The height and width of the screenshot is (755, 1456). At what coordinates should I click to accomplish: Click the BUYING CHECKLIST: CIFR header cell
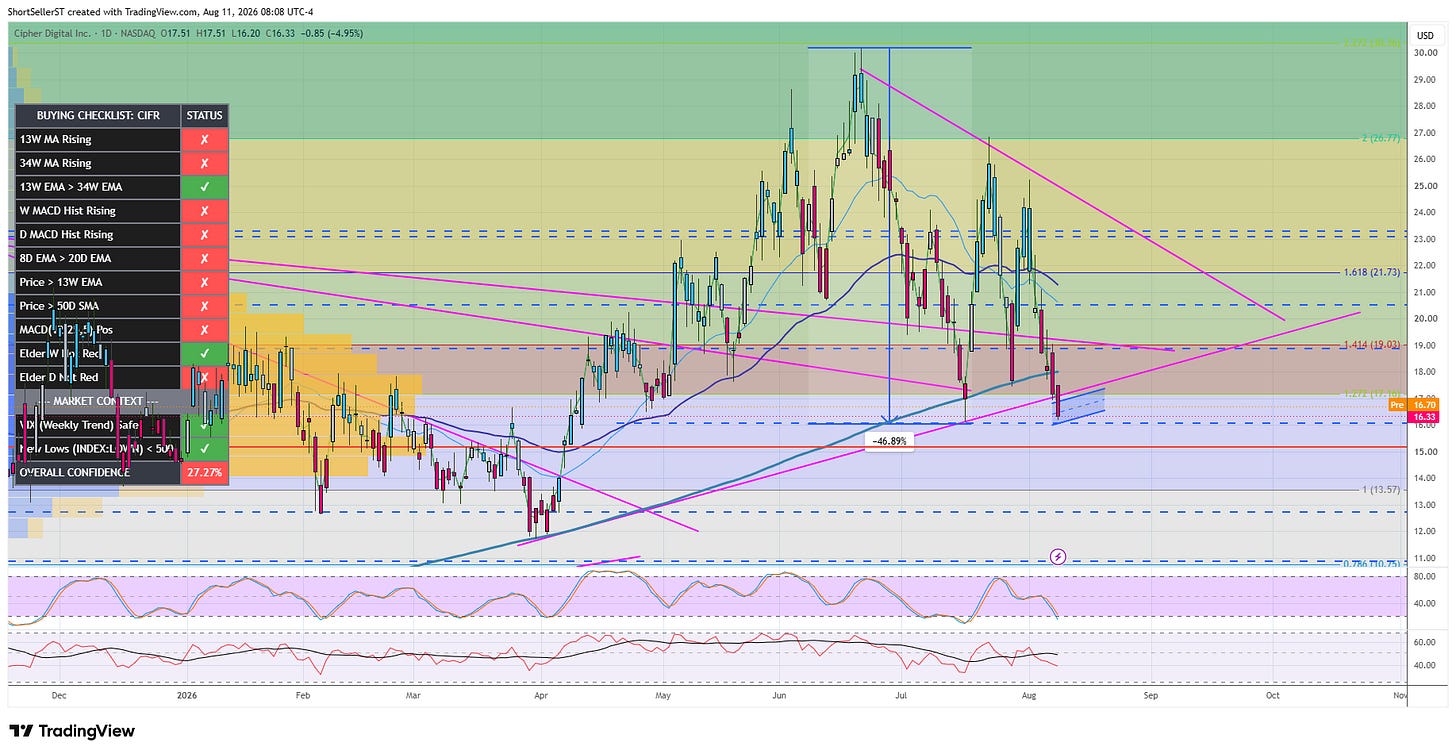click(x=98, y=115)
